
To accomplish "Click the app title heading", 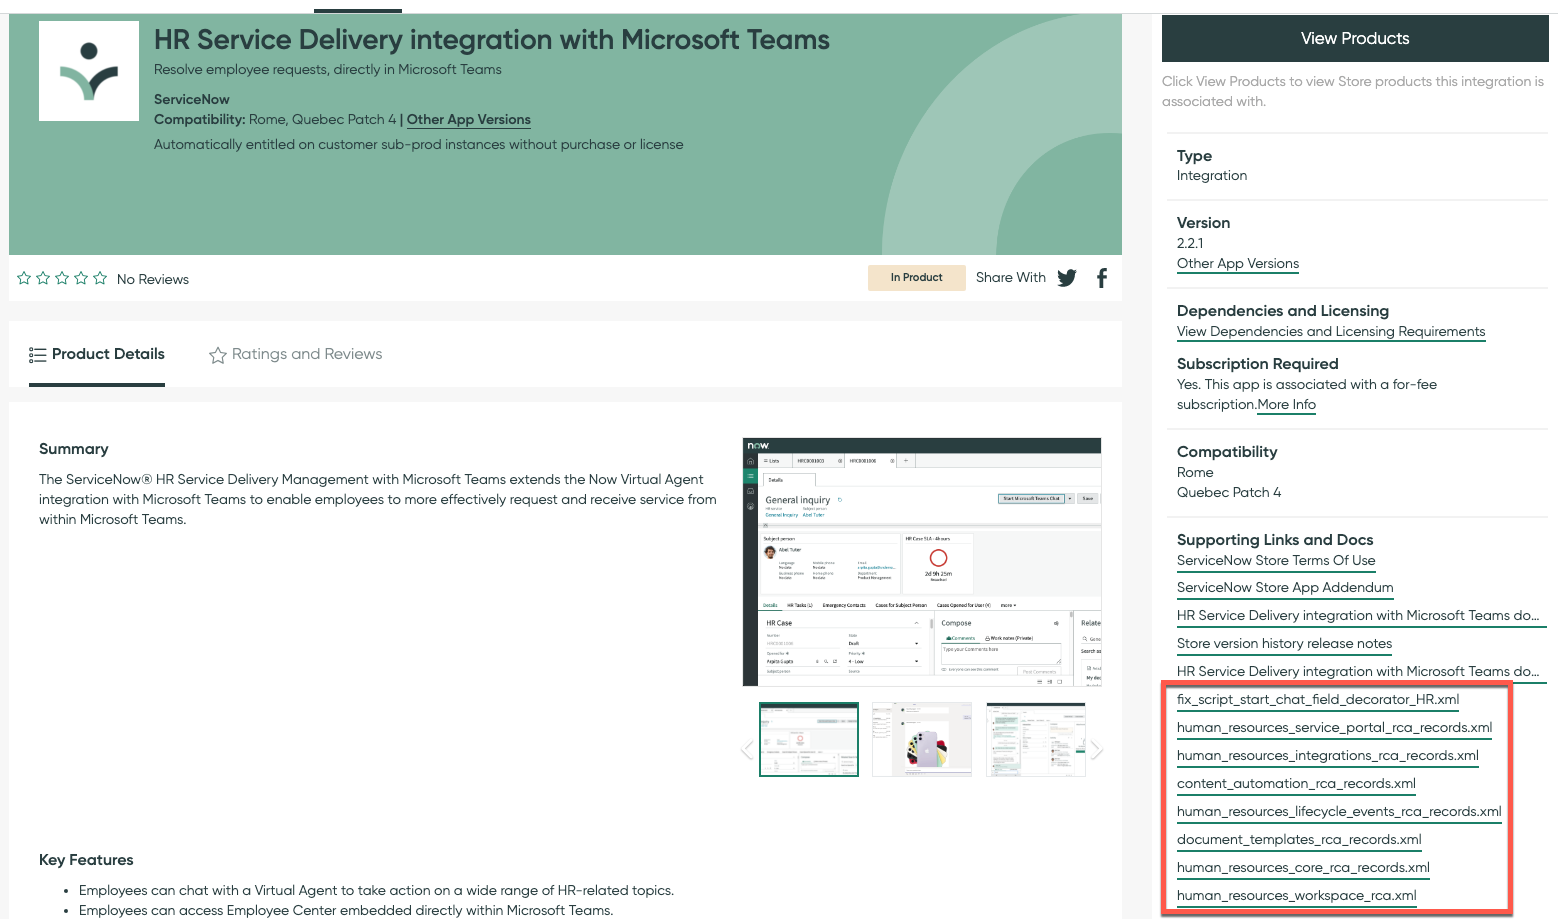I will coord(492,40).
